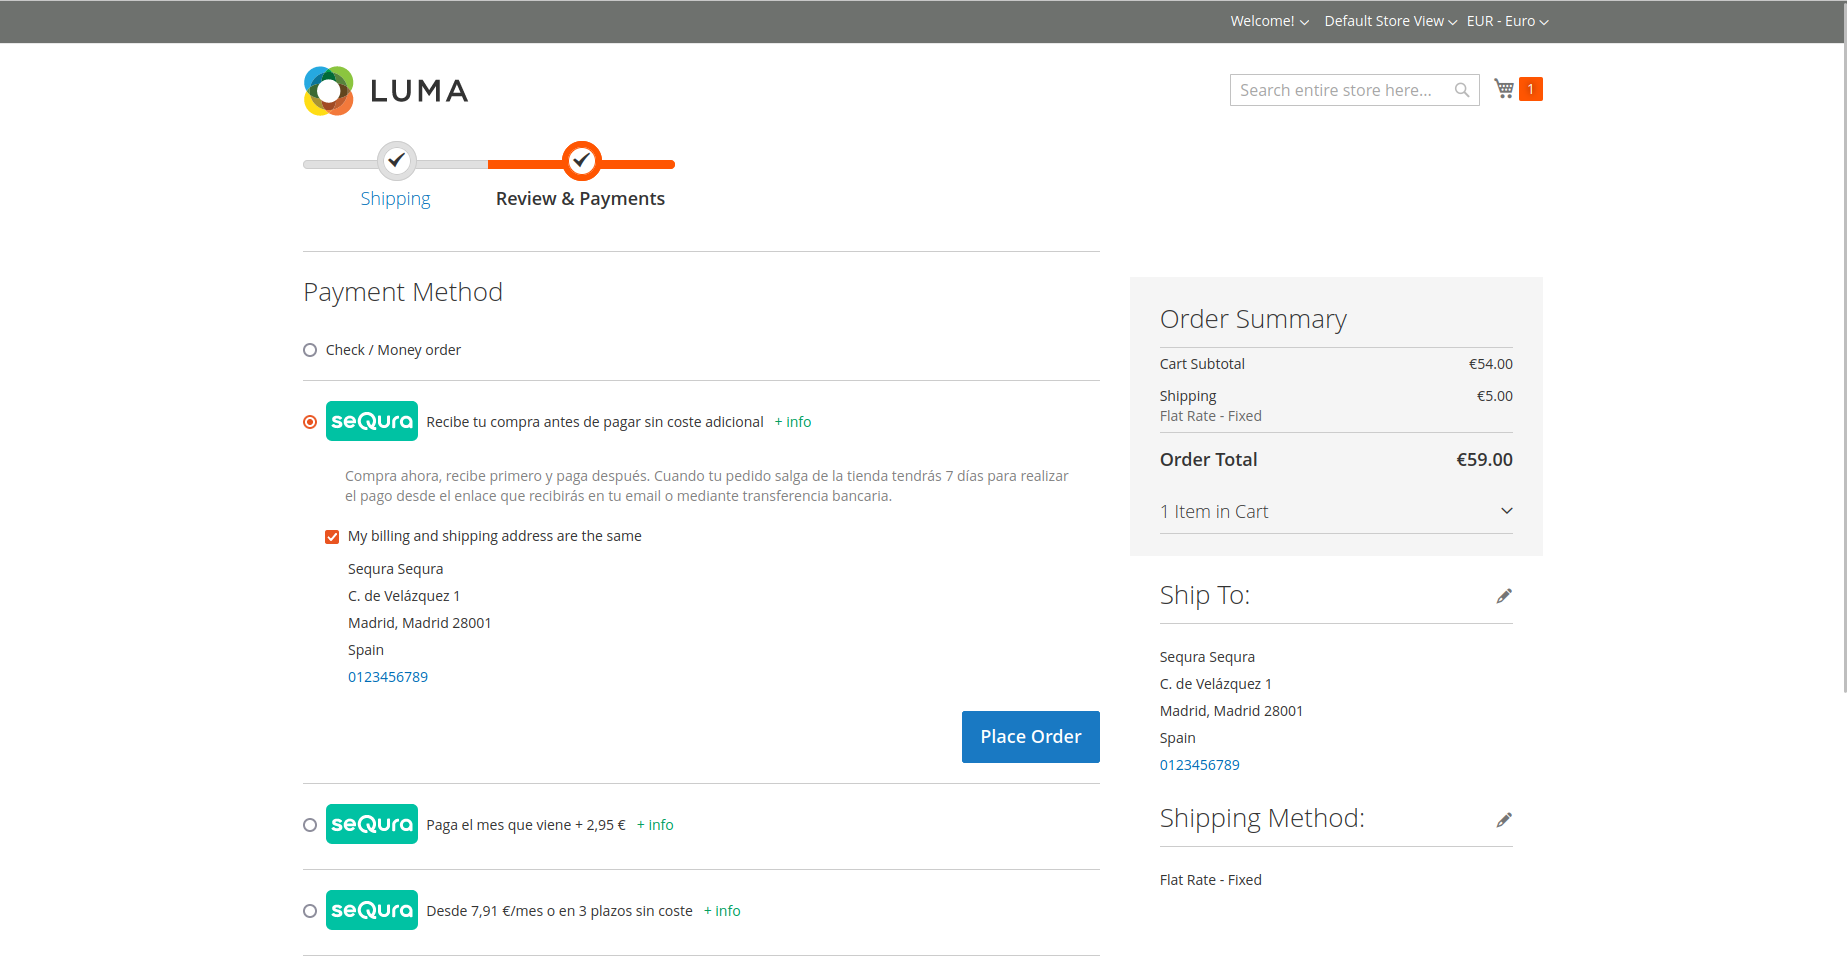Screen dimensions: 1847x968
Task: Select the Recibe tu compra antes de pagar option
Action: click(310, 422)
